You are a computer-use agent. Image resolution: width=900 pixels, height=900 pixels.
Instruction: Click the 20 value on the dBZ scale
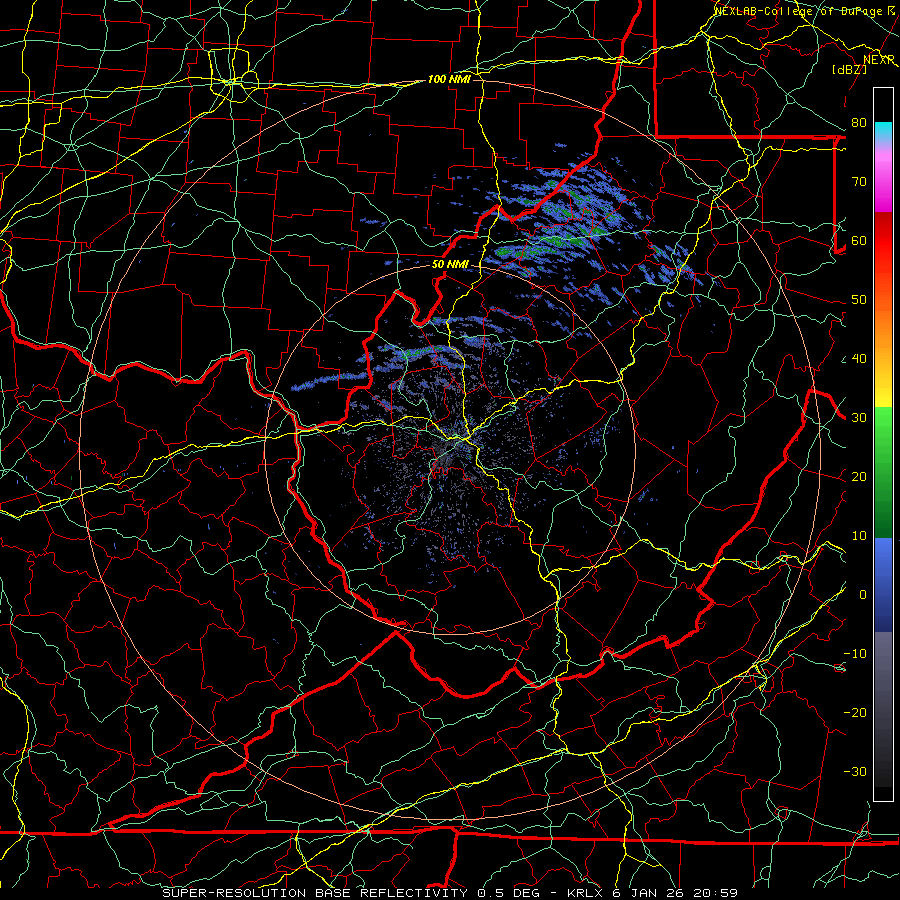pyautogui.click(x=859, y=476)
